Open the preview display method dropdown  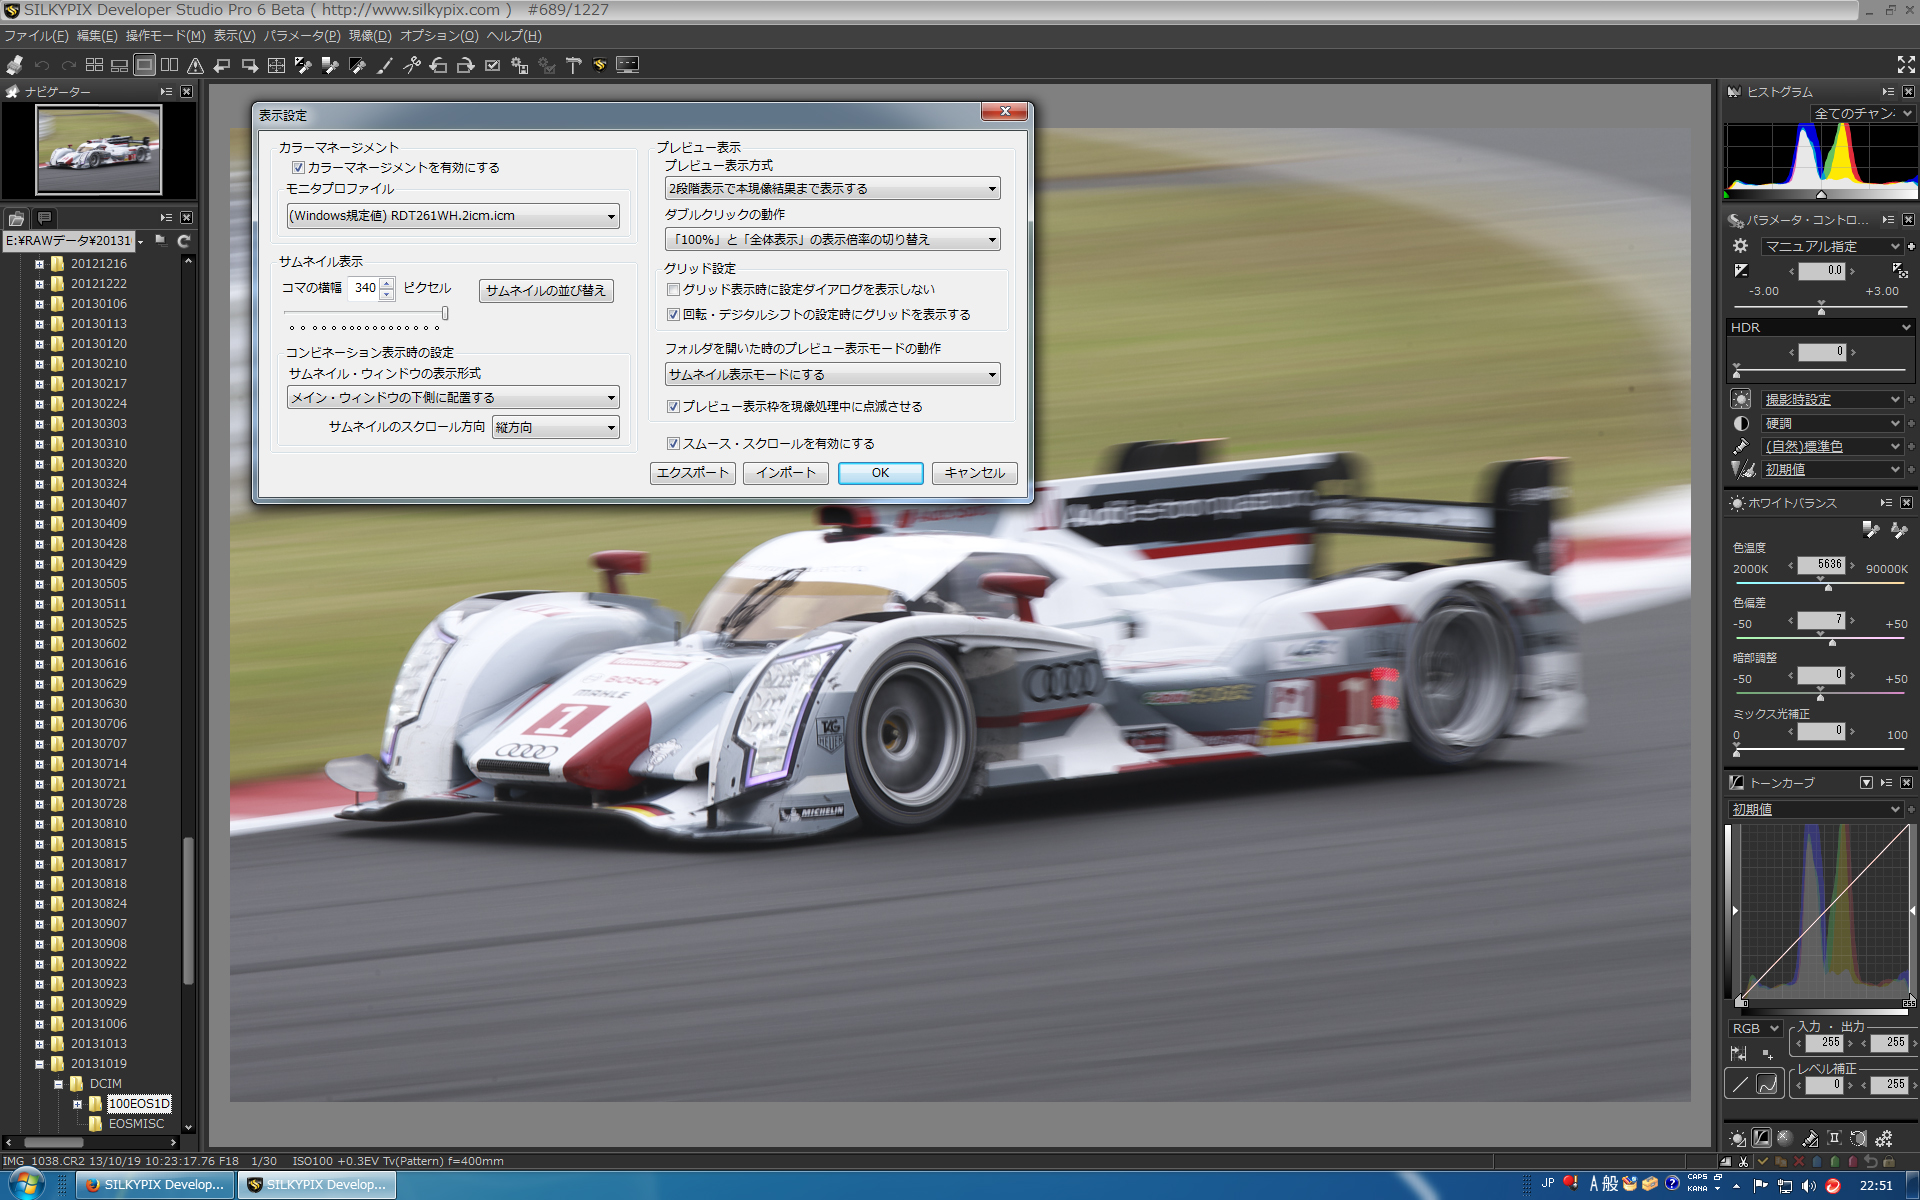832,189
